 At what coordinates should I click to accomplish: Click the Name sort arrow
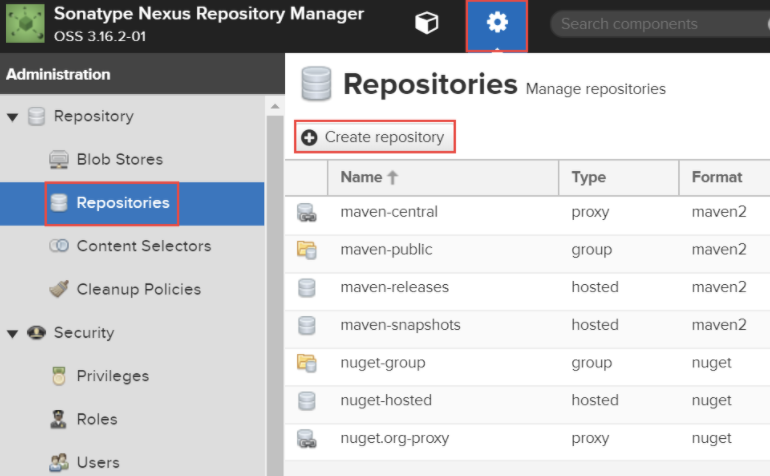392,177
